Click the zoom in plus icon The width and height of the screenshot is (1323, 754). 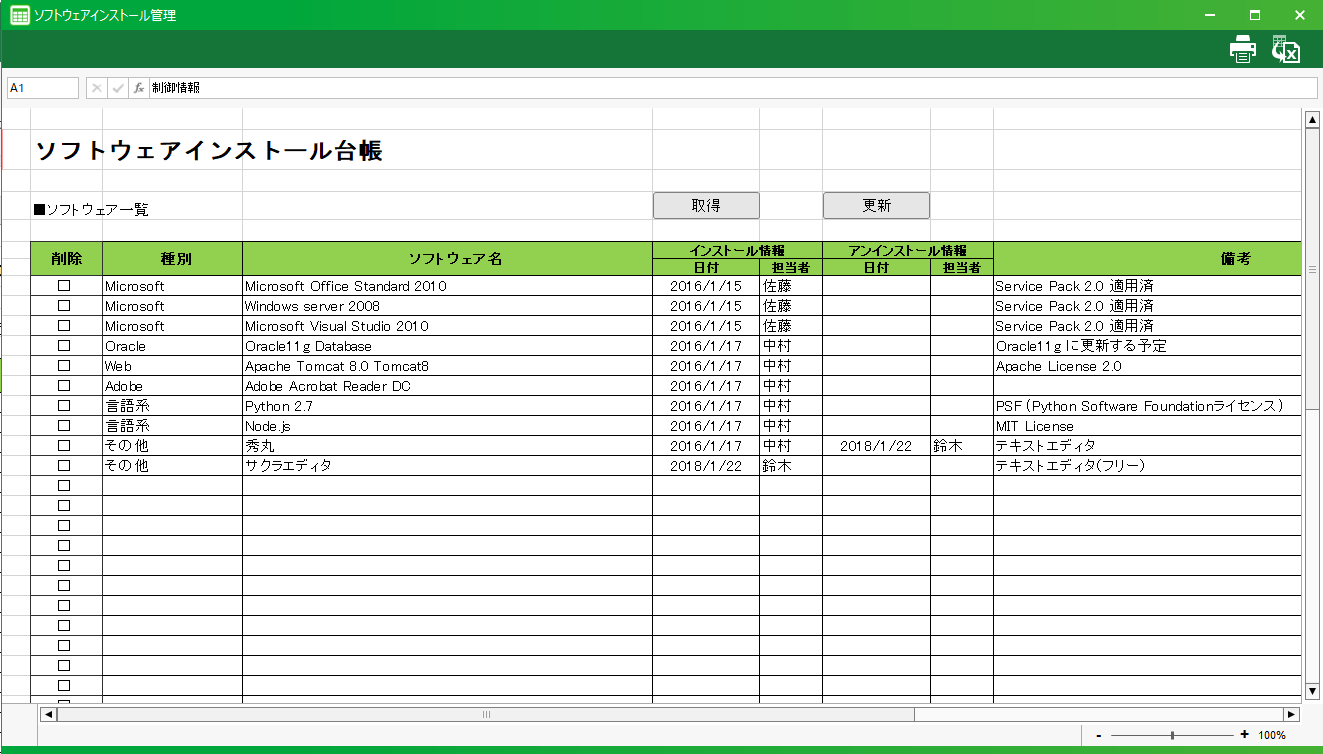1244,735
